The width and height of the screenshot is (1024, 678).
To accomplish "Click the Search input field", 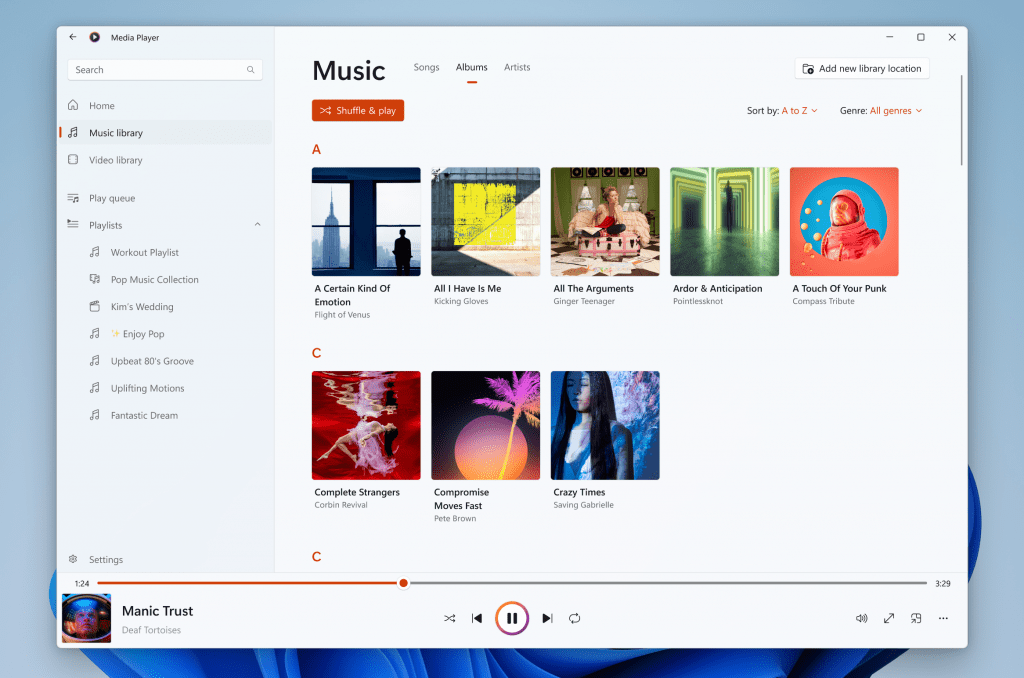I will [x=165, y=70].
